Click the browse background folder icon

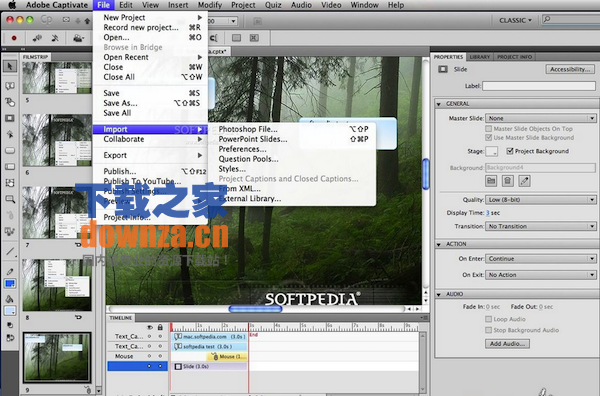491,181
